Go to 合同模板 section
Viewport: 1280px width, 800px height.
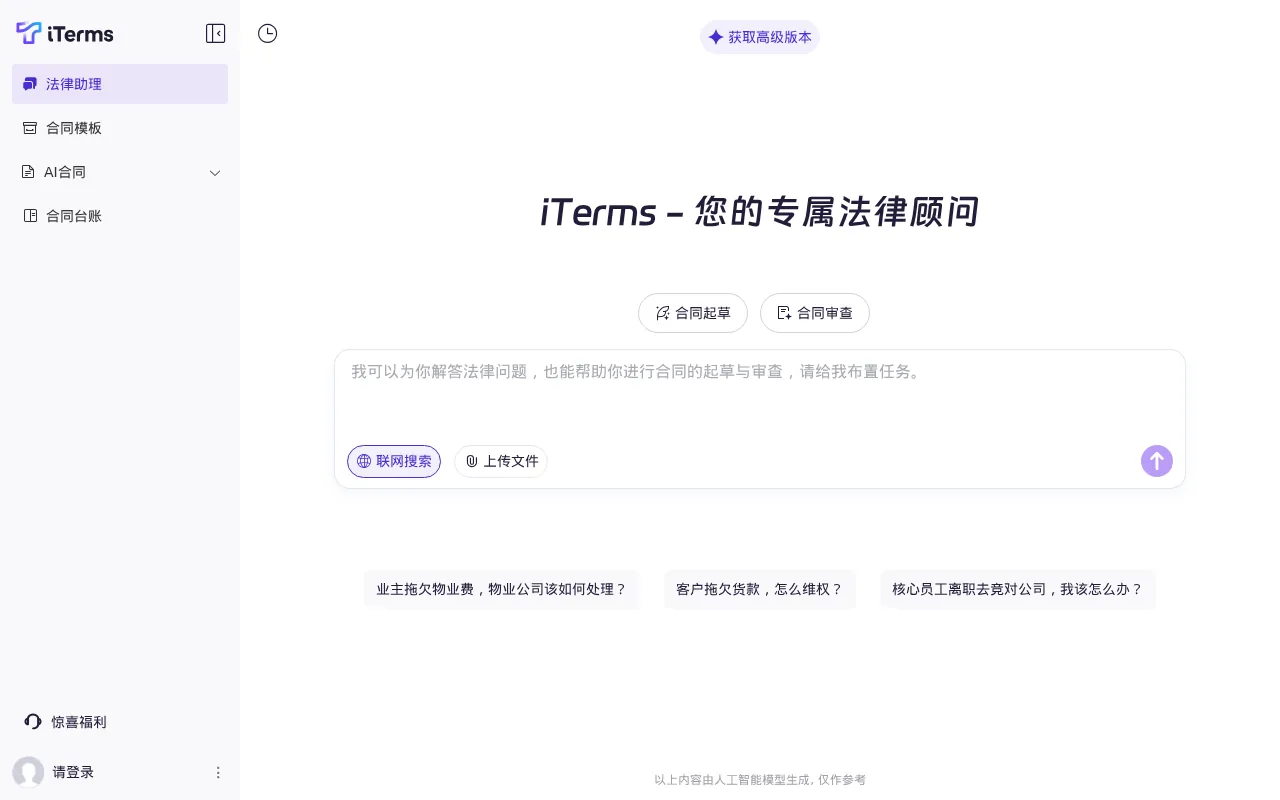click(120, 128)
